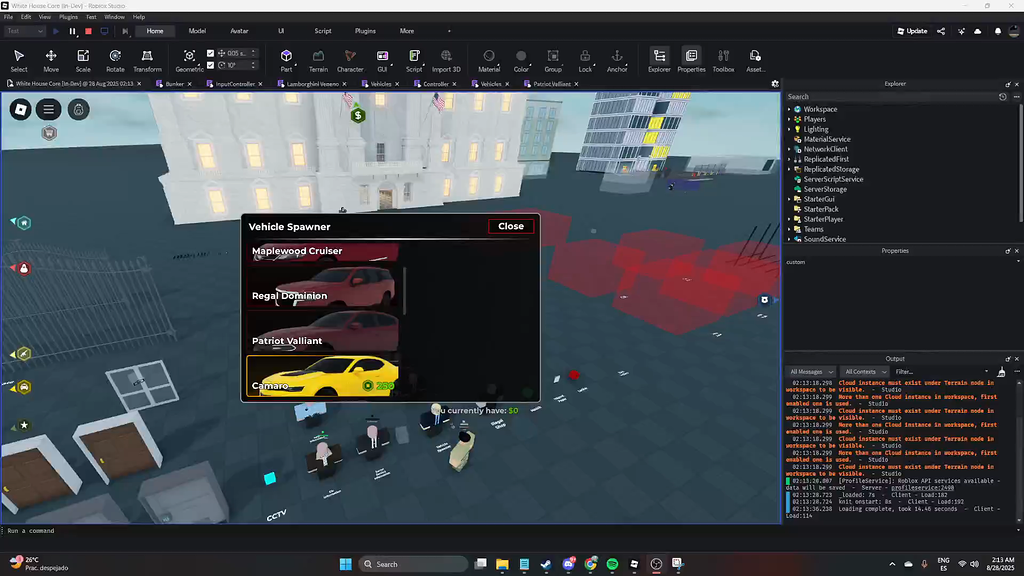Open Spotify from taskbar
This screenshot has height=576, width=1024.
(x=612, y=564)
